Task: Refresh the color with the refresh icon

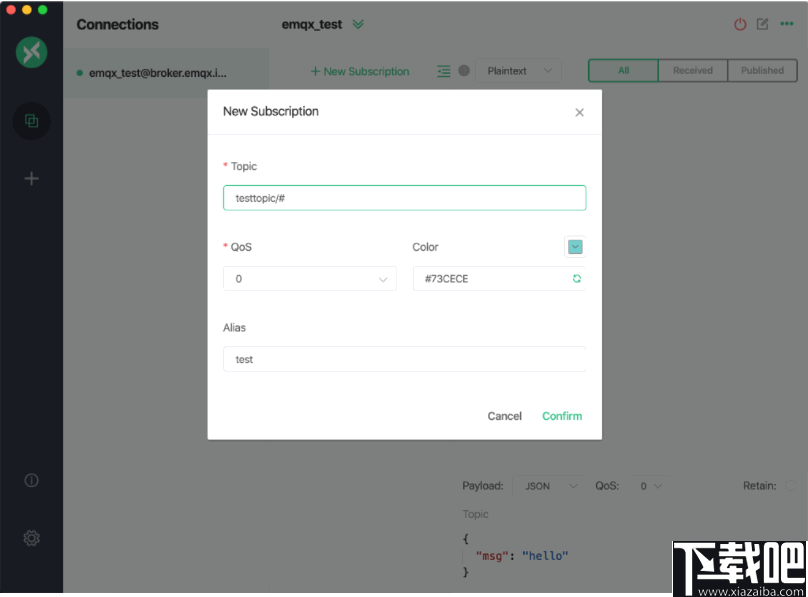Action: tap(576, 278)
